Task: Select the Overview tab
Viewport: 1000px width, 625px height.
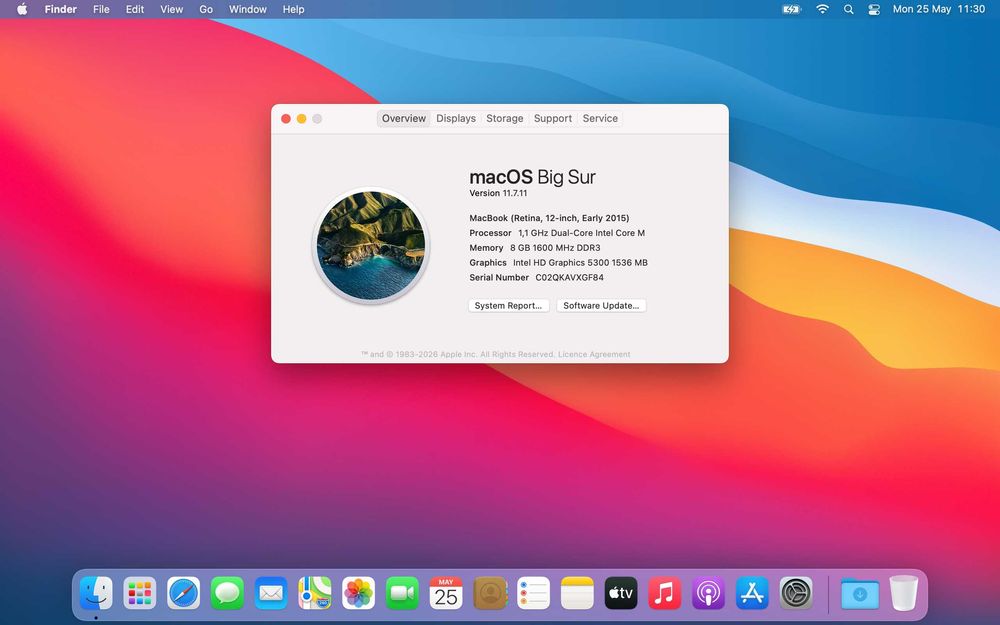Action: 404,118
